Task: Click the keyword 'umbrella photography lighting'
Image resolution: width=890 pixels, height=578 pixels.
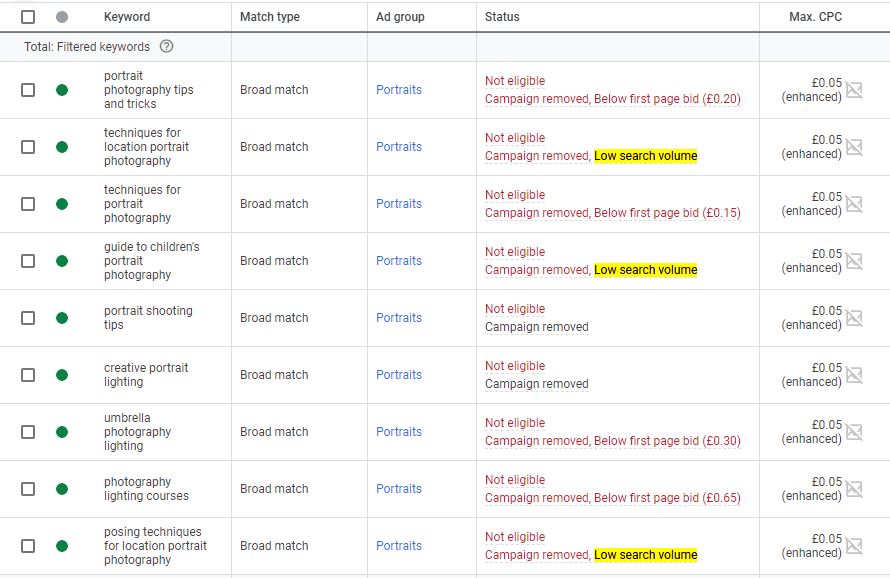Action: tap(137, 432)
